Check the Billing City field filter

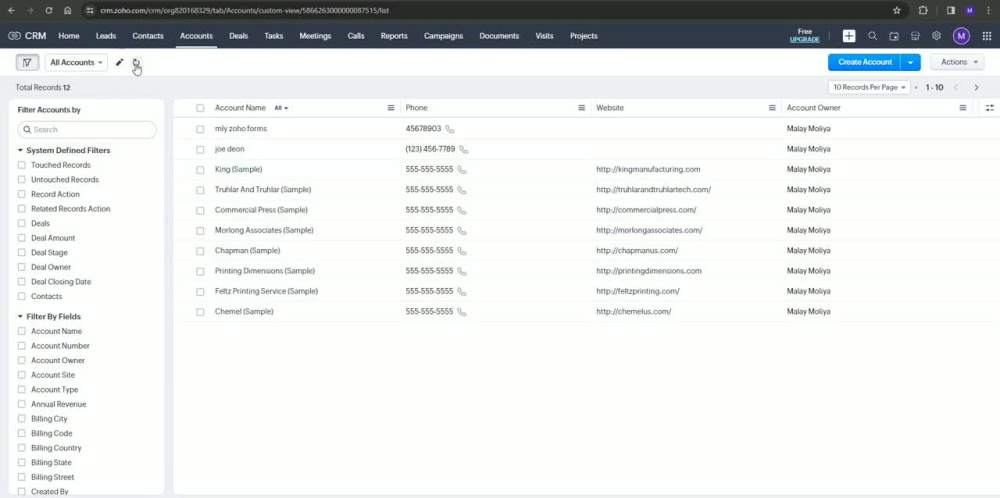[22, 419]
